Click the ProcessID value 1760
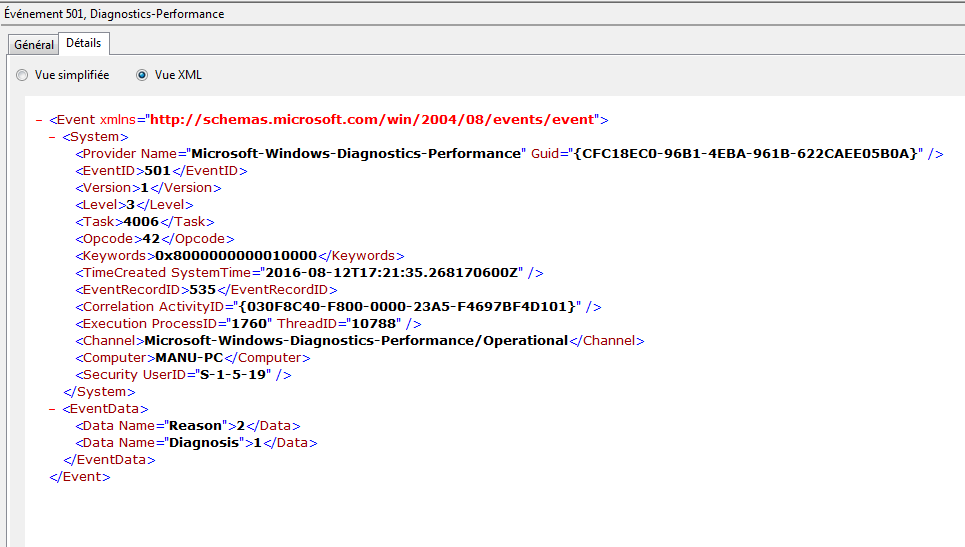965x547 pixels. [249, 324]
